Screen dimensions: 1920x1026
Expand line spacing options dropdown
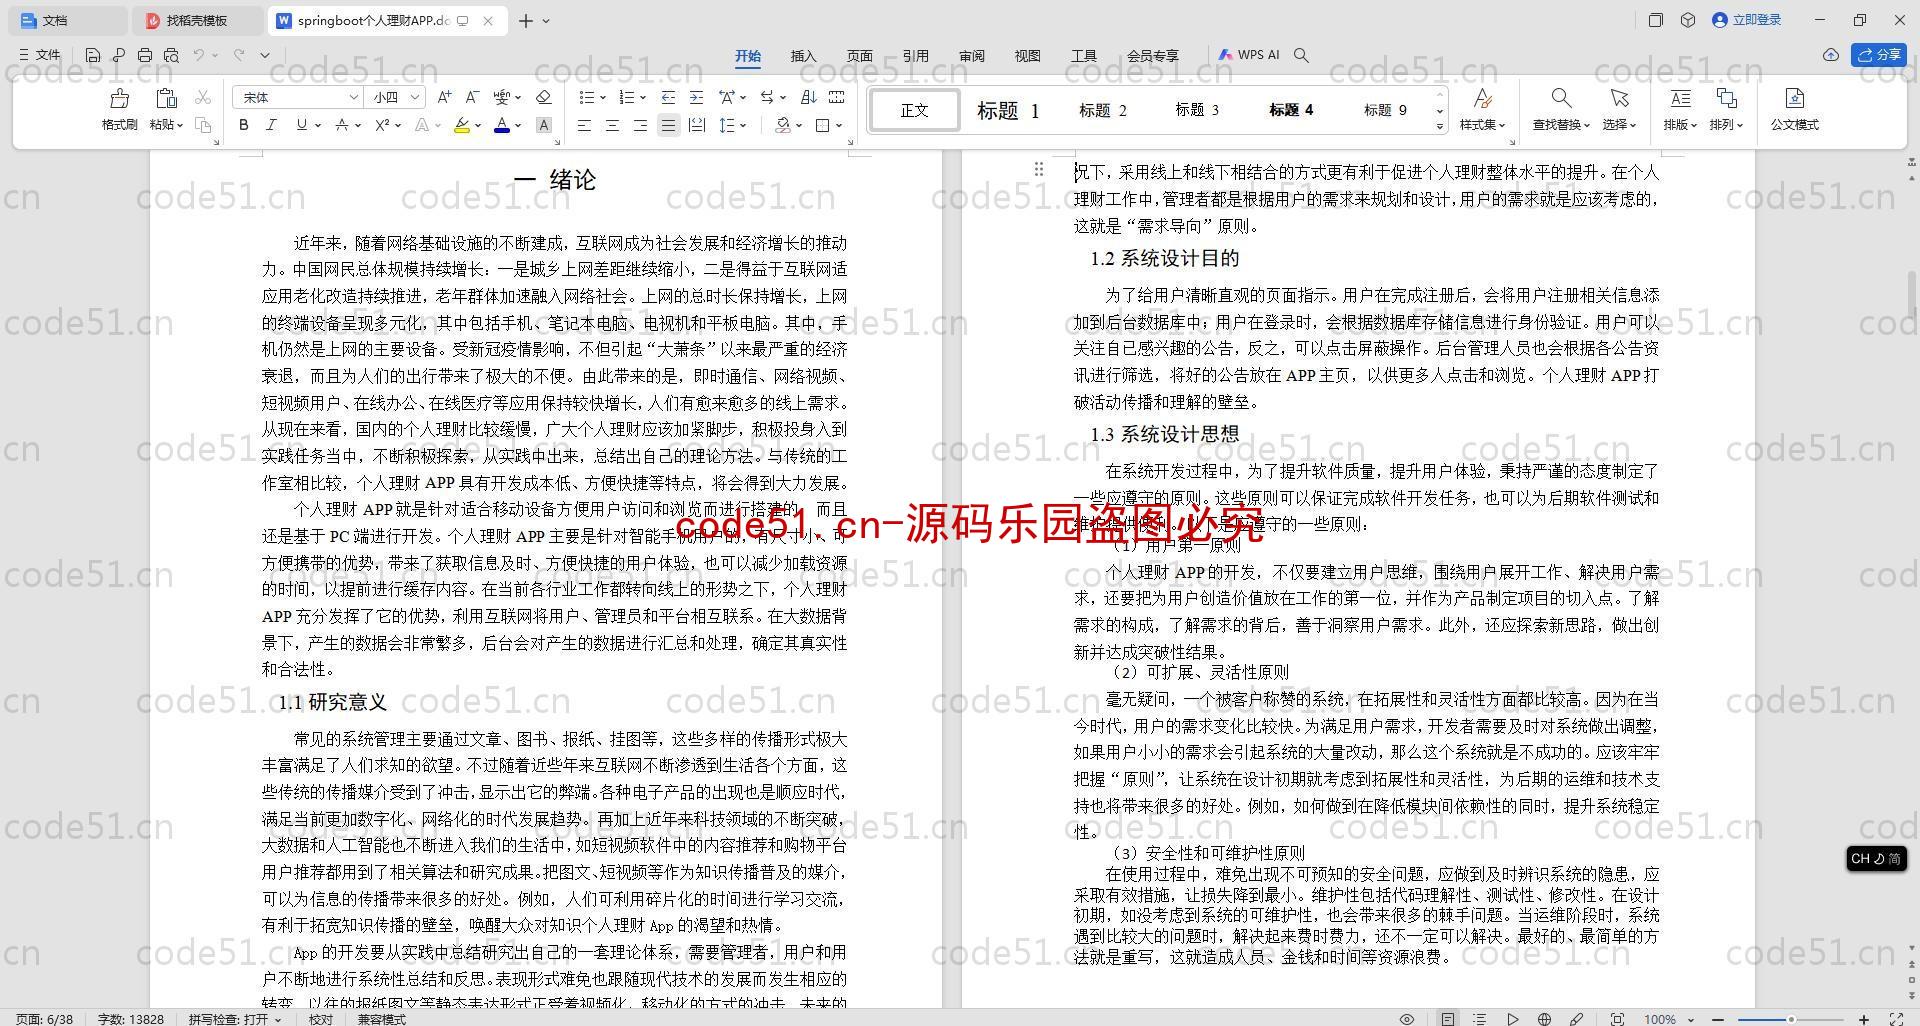743,125
